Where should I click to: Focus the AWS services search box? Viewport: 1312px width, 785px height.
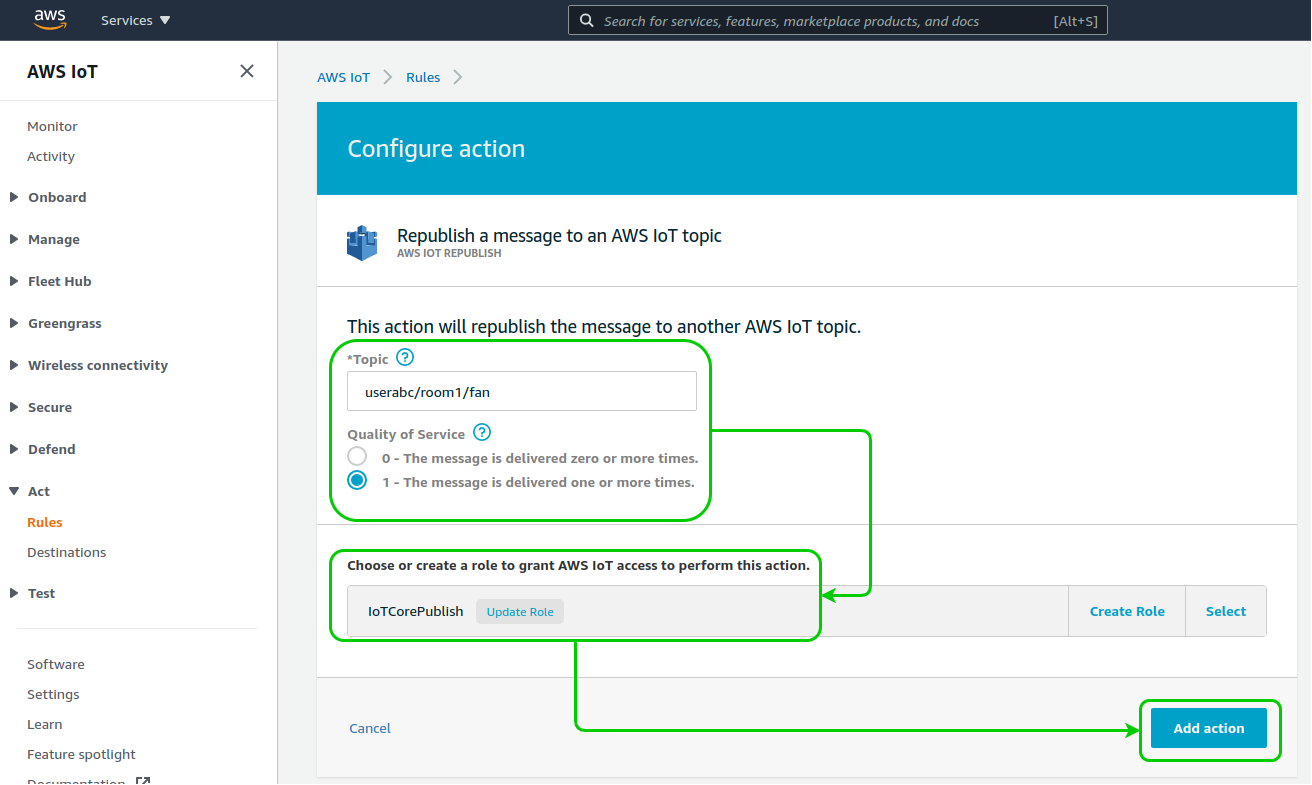[x=838, y=20]
